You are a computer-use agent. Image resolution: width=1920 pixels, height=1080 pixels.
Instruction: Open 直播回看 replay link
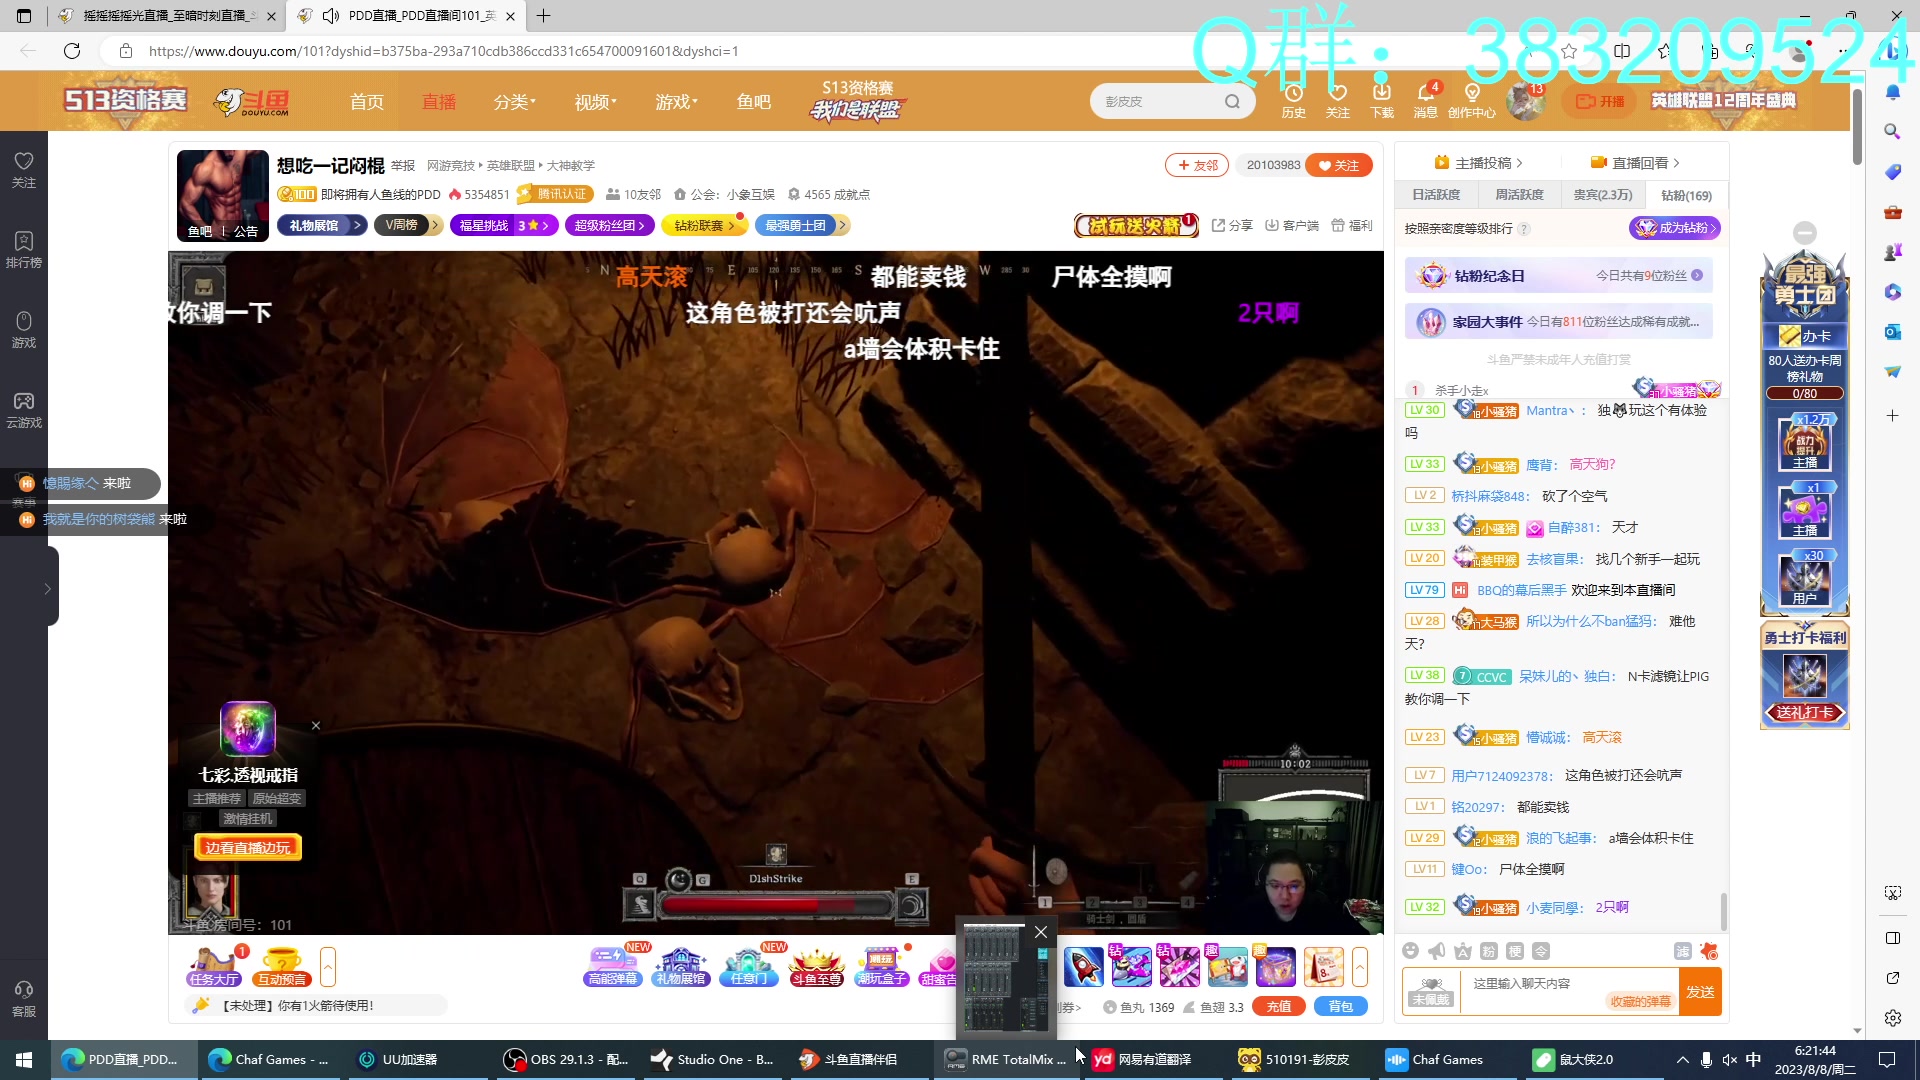pyautogui.click(x=1635, y=163)
